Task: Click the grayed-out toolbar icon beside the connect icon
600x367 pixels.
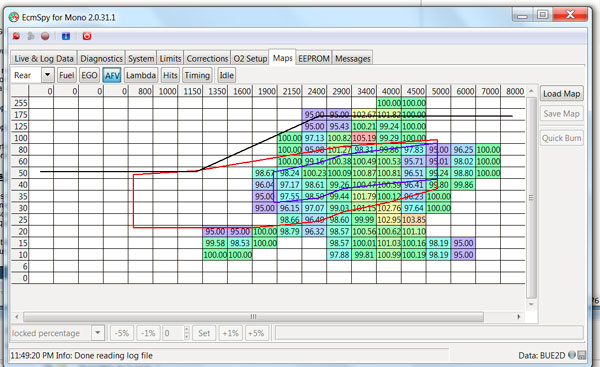Action: (31, 36)
